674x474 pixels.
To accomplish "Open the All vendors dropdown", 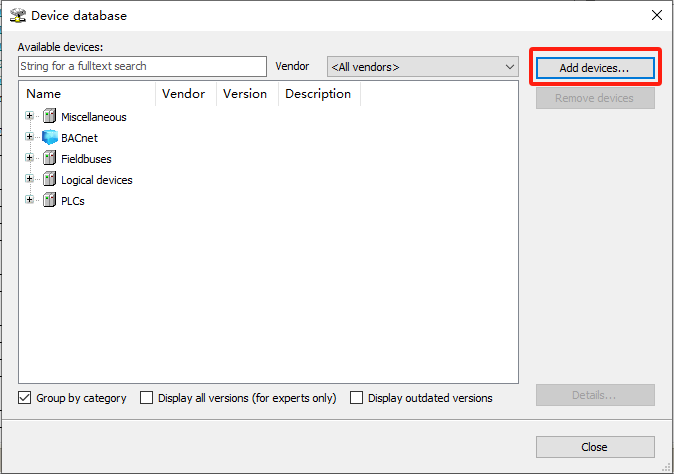I will 423,67.
